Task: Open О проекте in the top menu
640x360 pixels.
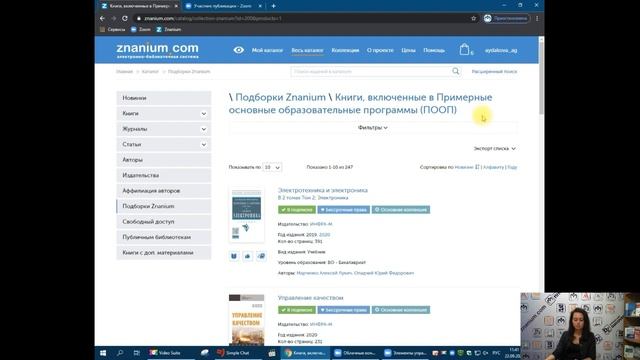Action: (x=380, y=50)
